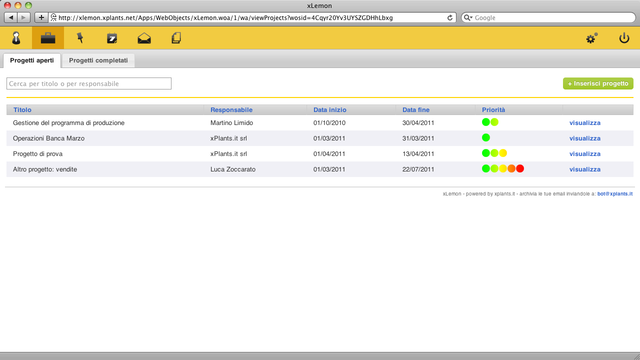Select title 'Operazioni Banca Marzo'

click(x=49, y=138)
